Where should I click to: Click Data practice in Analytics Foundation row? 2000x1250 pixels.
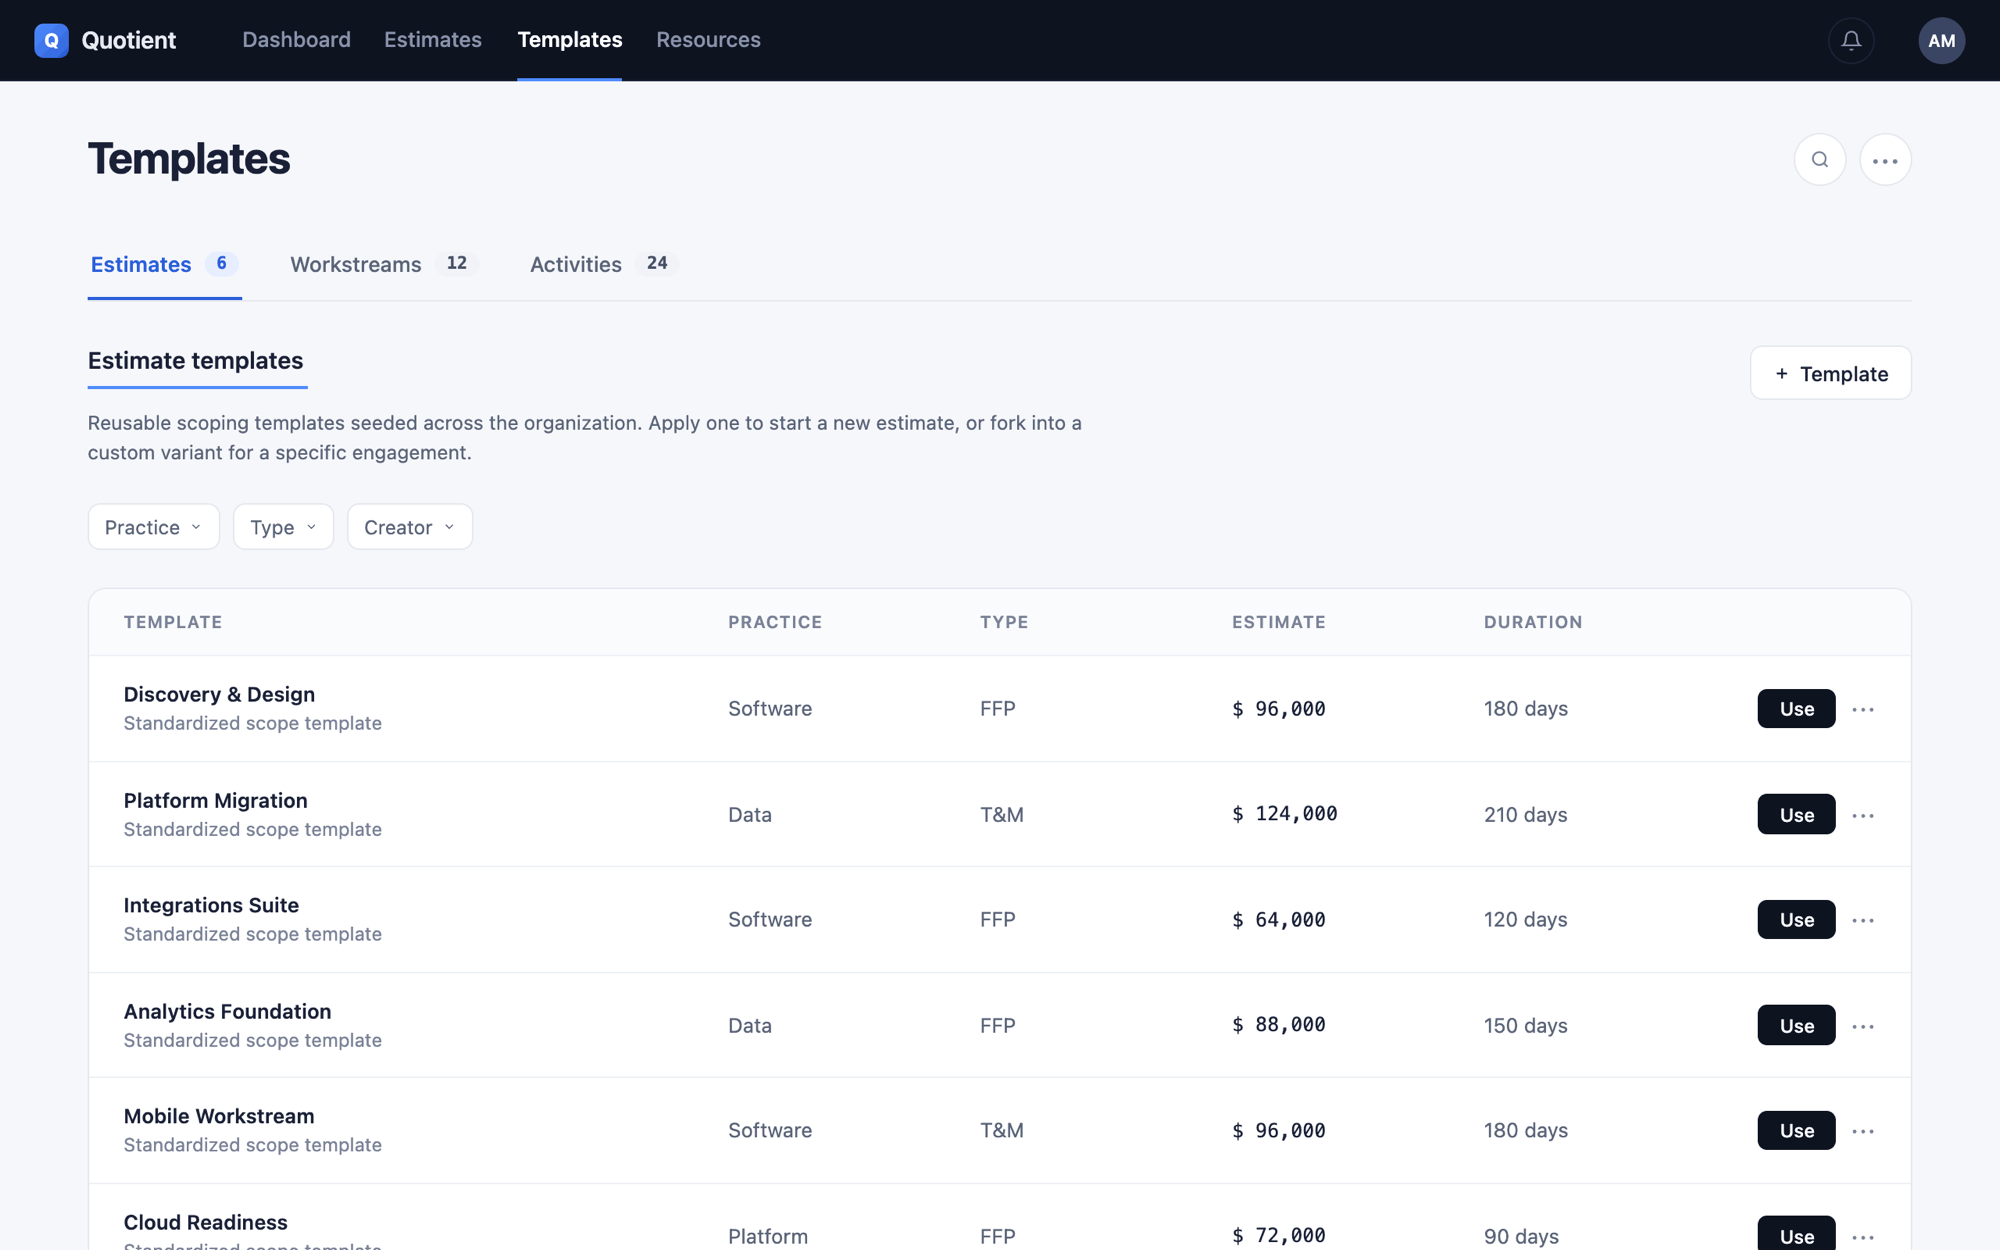pyautogui.click(x=750, y=1026)
